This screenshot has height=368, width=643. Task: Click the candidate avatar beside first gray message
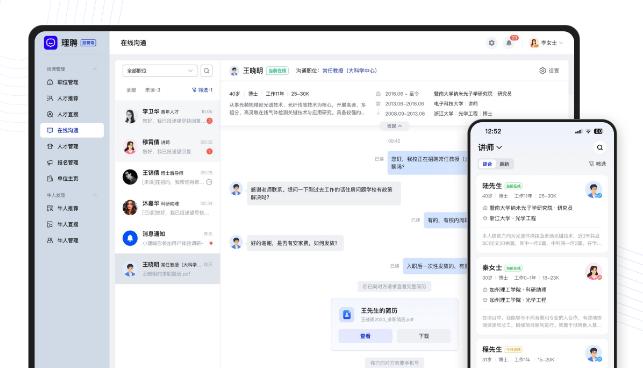coord(236,189)
